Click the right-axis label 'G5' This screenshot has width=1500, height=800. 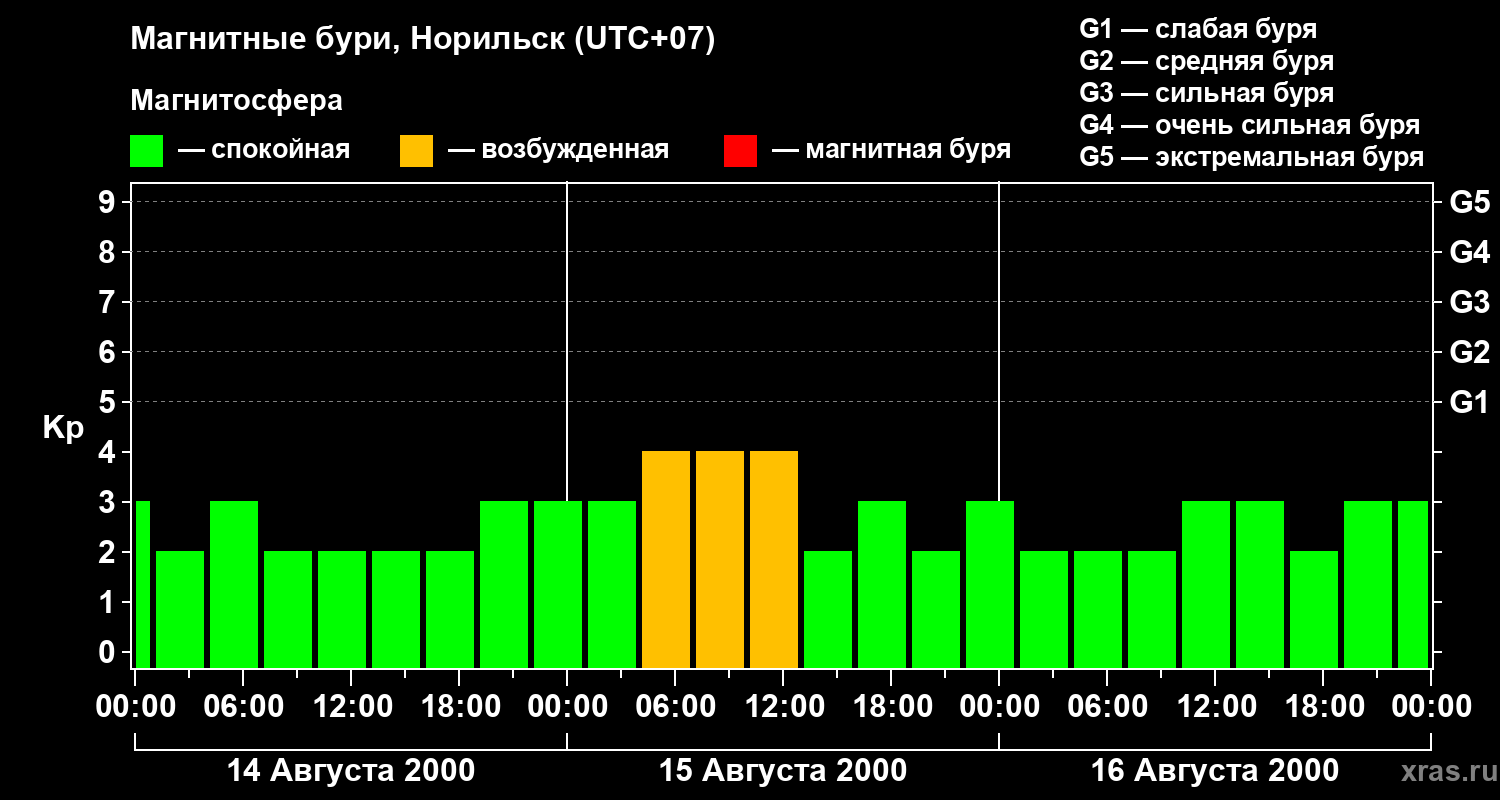1469,202
